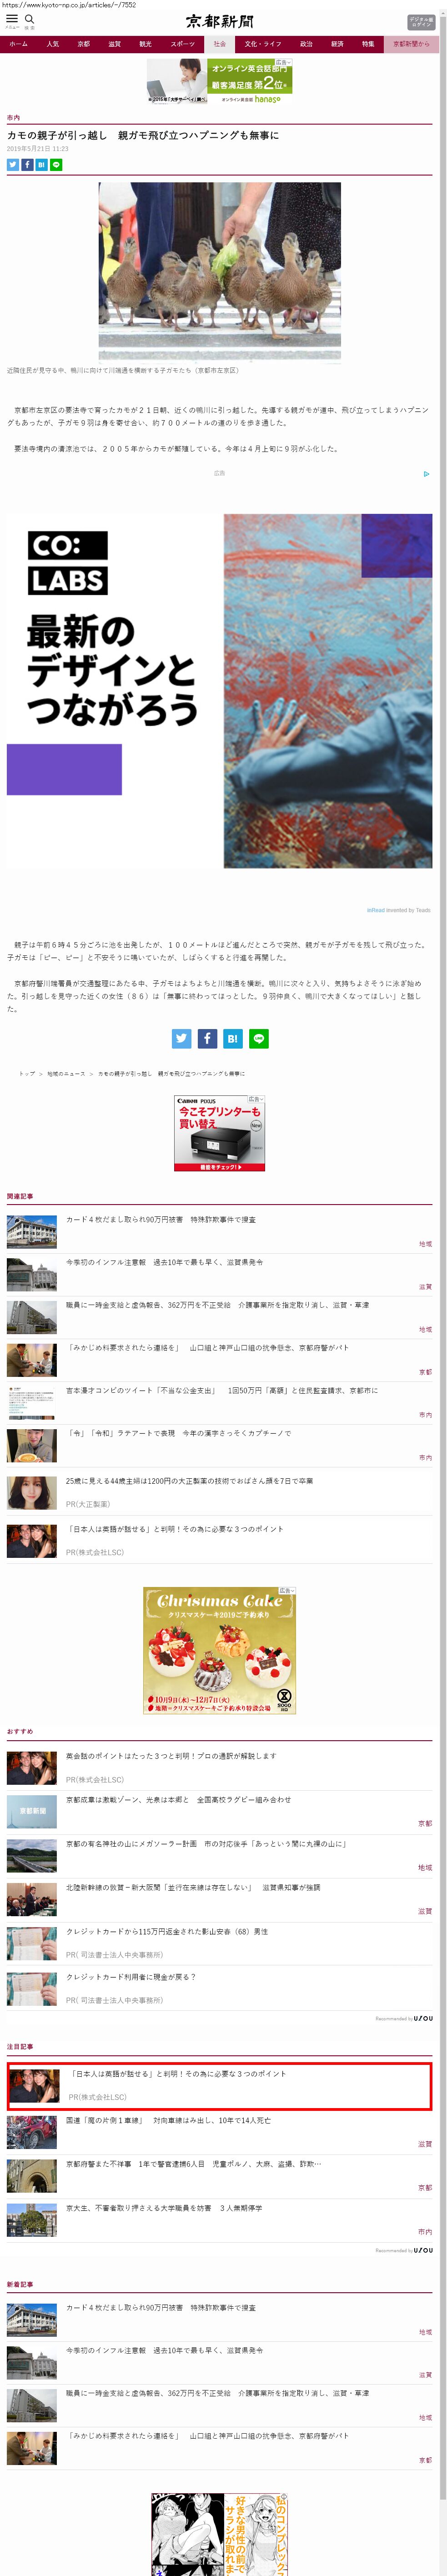
Task: Click large Hatena bookmark icon below article
Action: tap(232, 1038)
